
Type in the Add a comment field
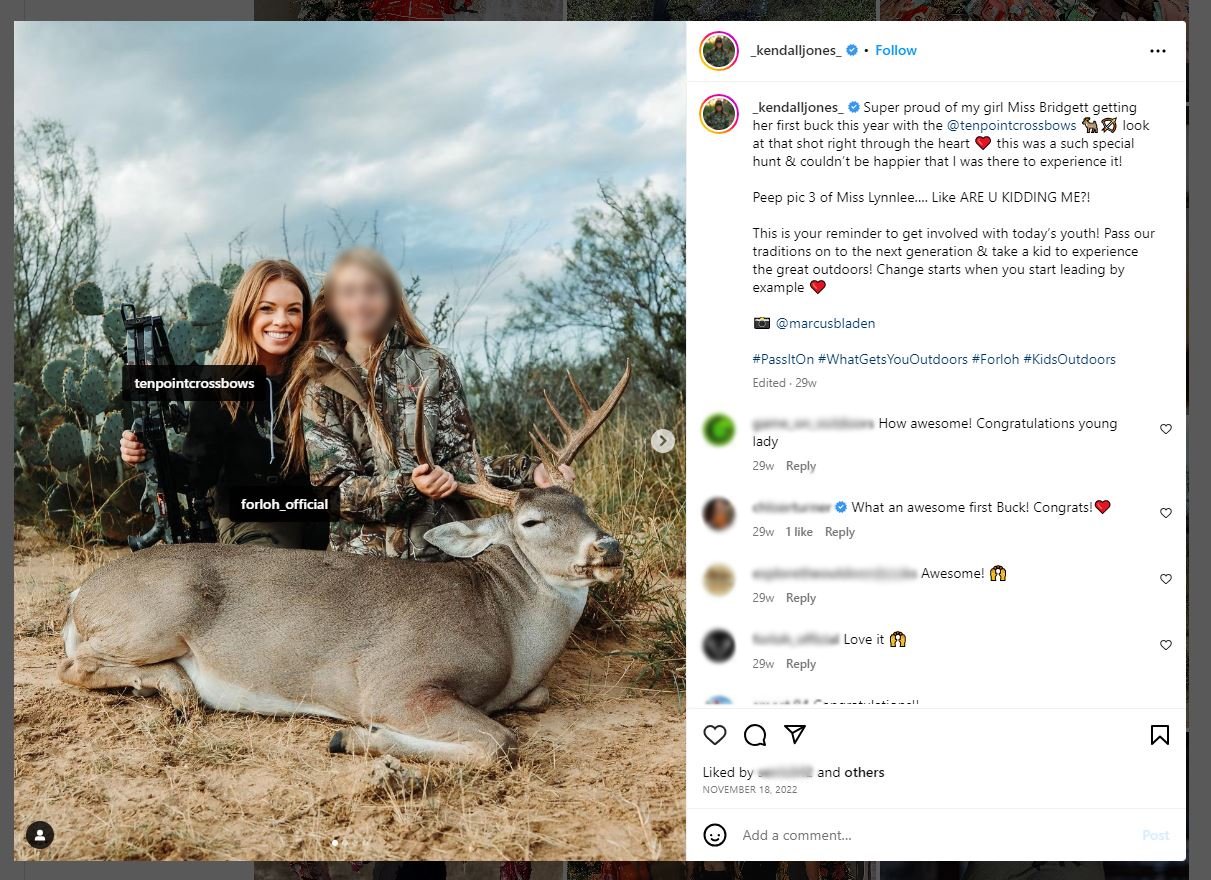click(x=930, y=835)
